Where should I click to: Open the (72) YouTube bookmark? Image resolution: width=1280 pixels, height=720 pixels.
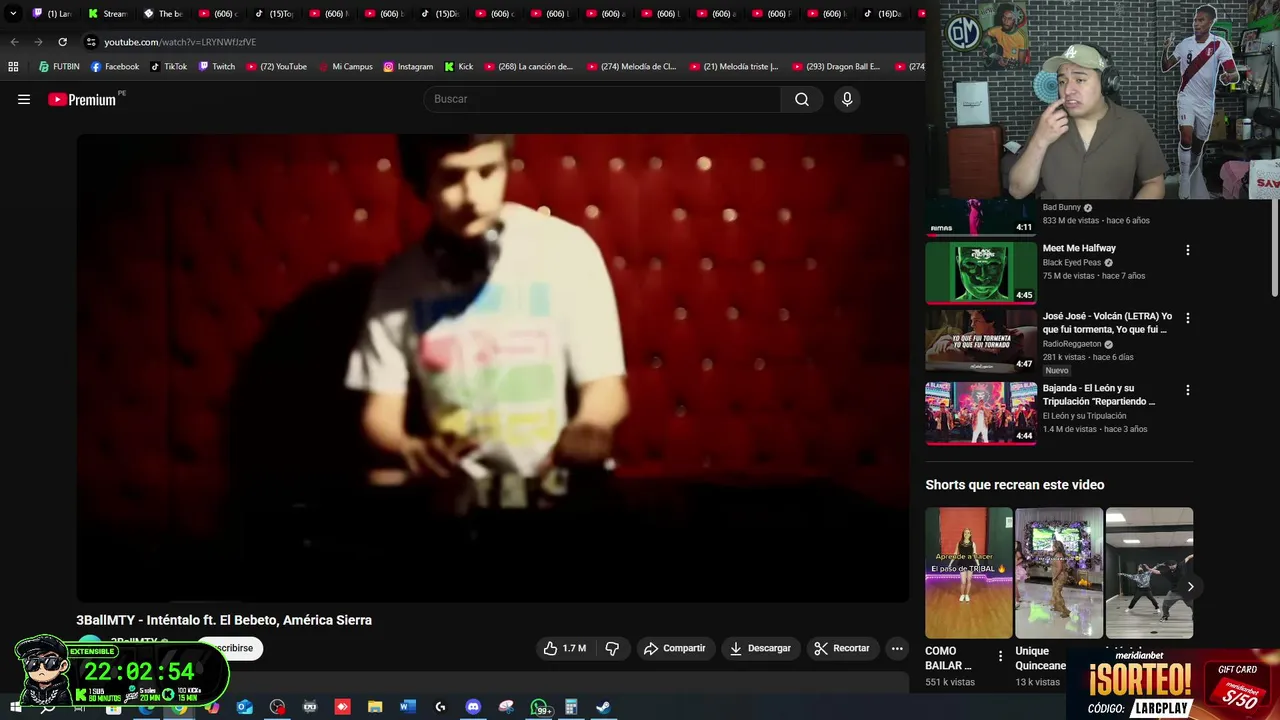(276, 67)
